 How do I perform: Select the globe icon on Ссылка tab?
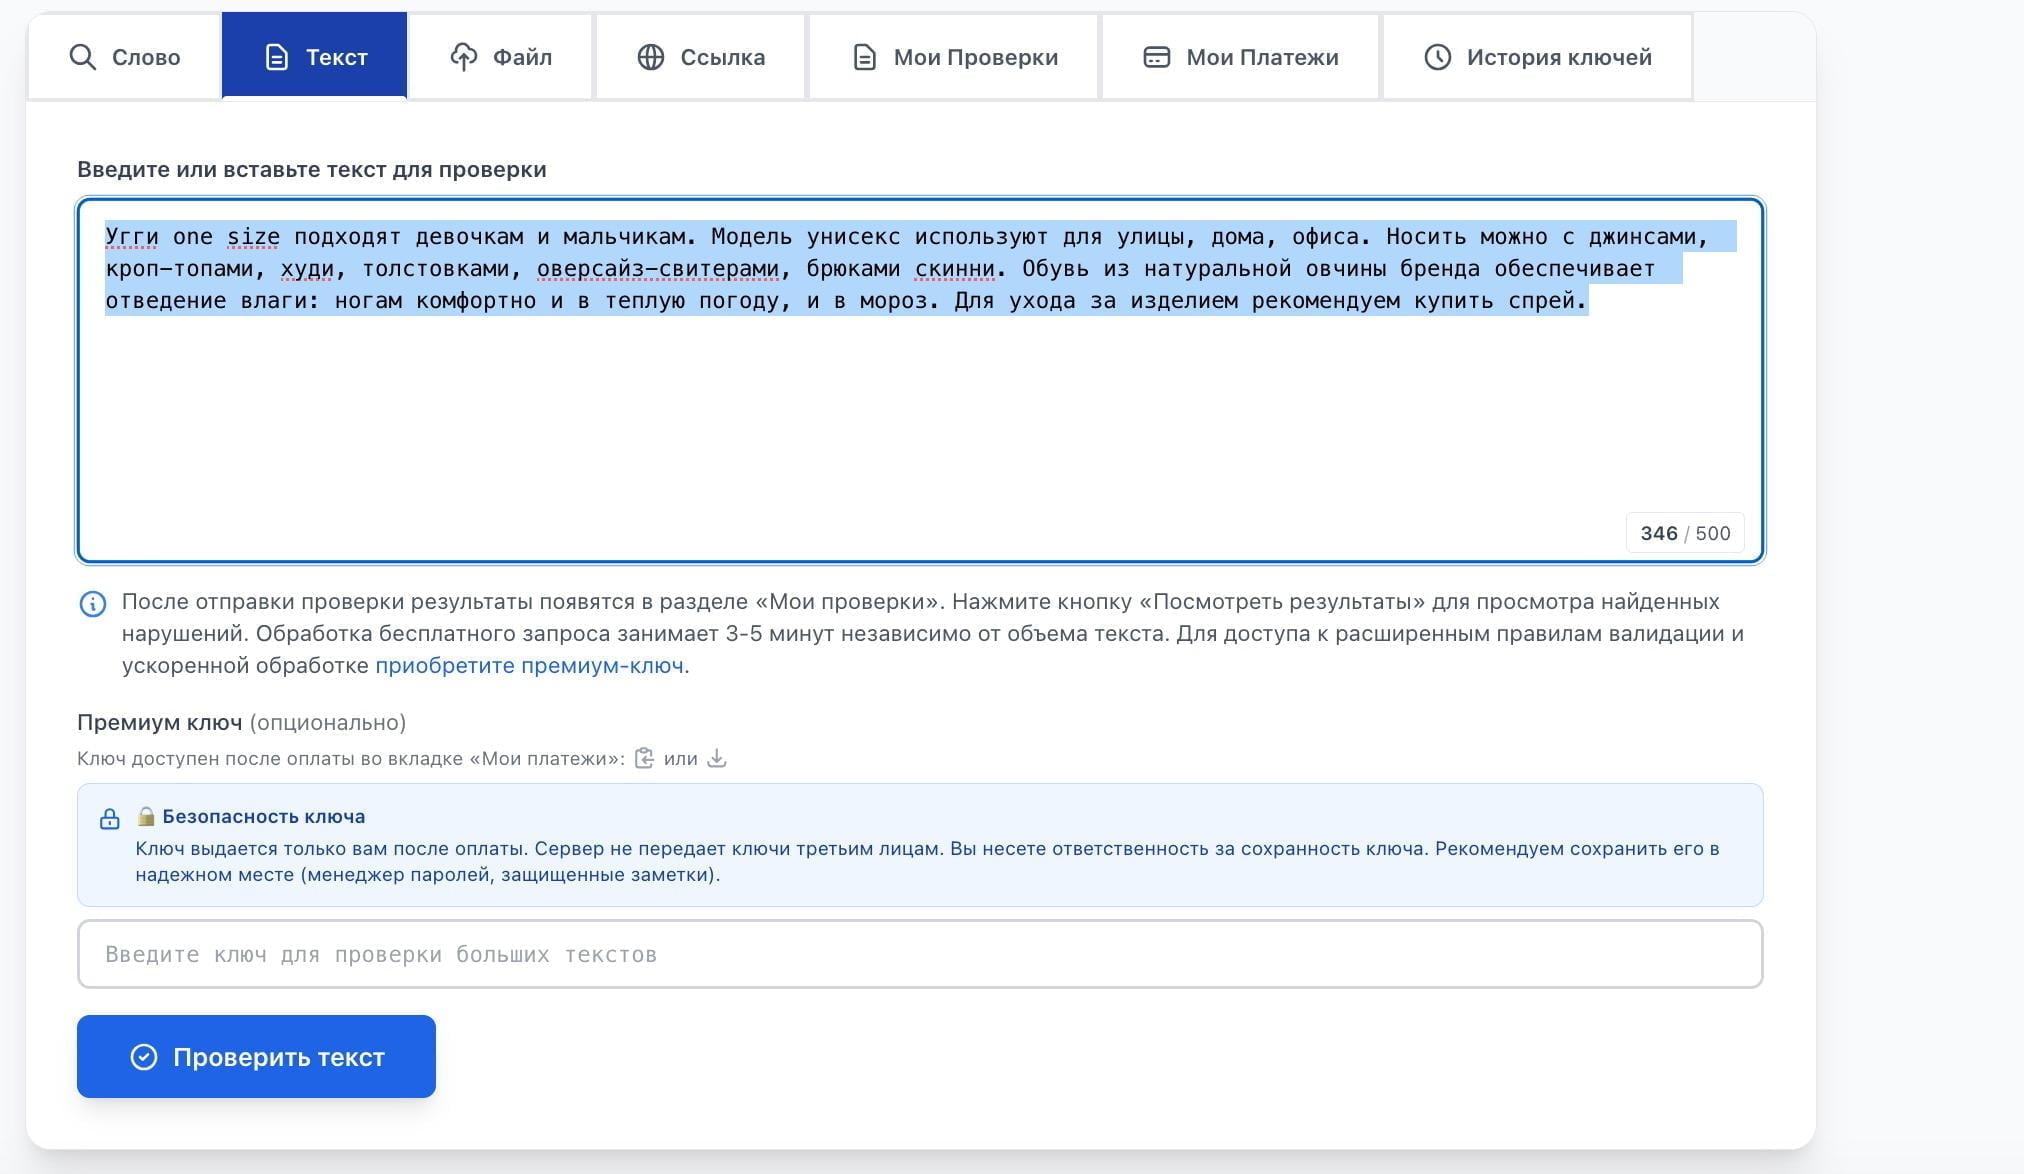pyautogui.click(x=652, y=57)
